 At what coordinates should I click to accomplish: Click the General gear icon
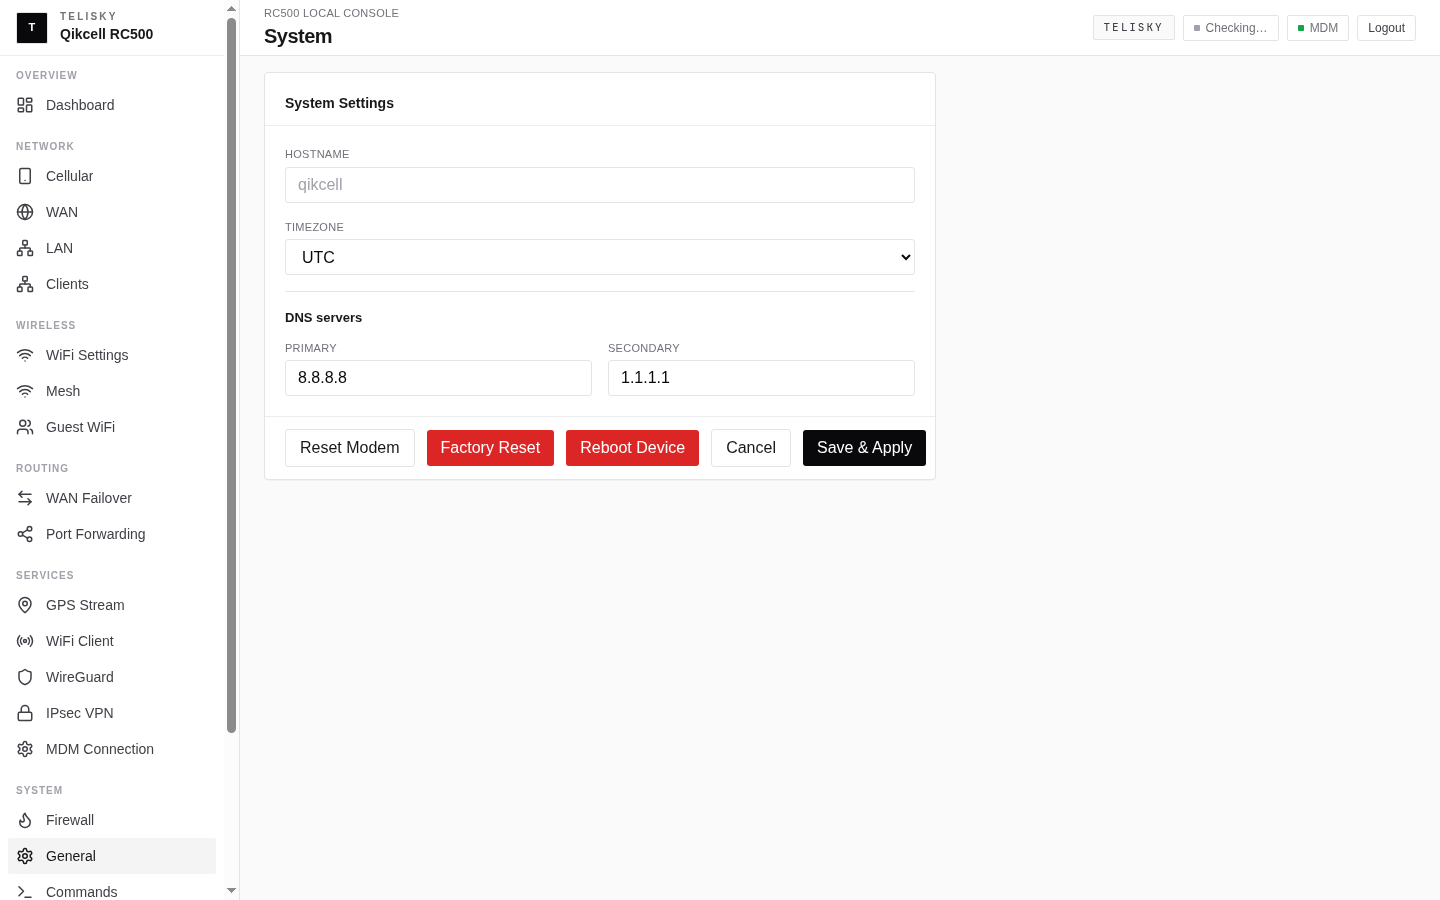[x=25, y=856]
